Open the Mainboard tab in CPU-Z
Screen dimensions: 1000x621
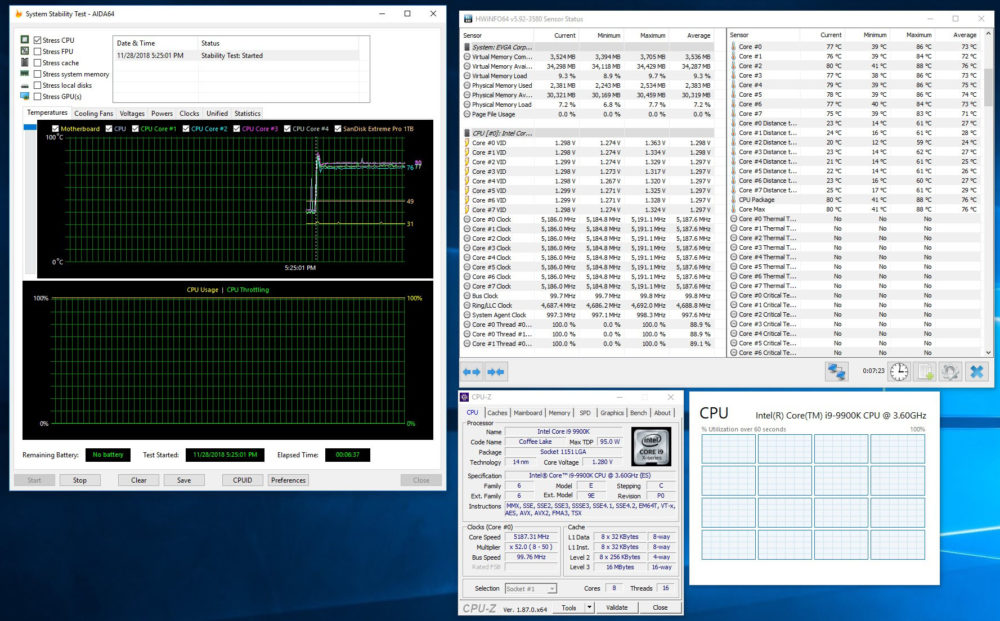[528, 413]
